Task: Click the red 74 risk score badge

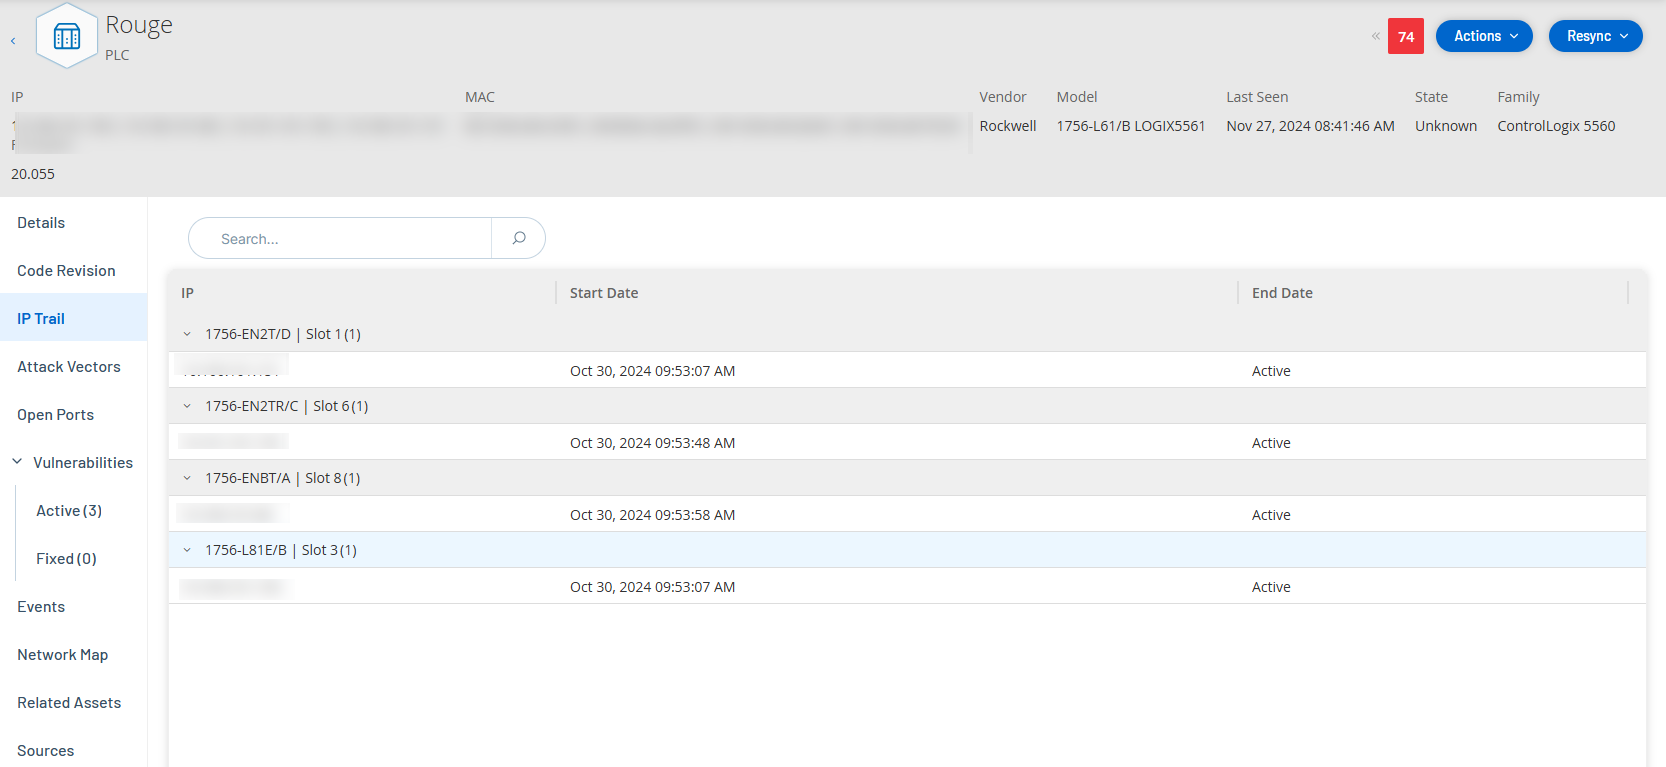Action: [1405, 37]
